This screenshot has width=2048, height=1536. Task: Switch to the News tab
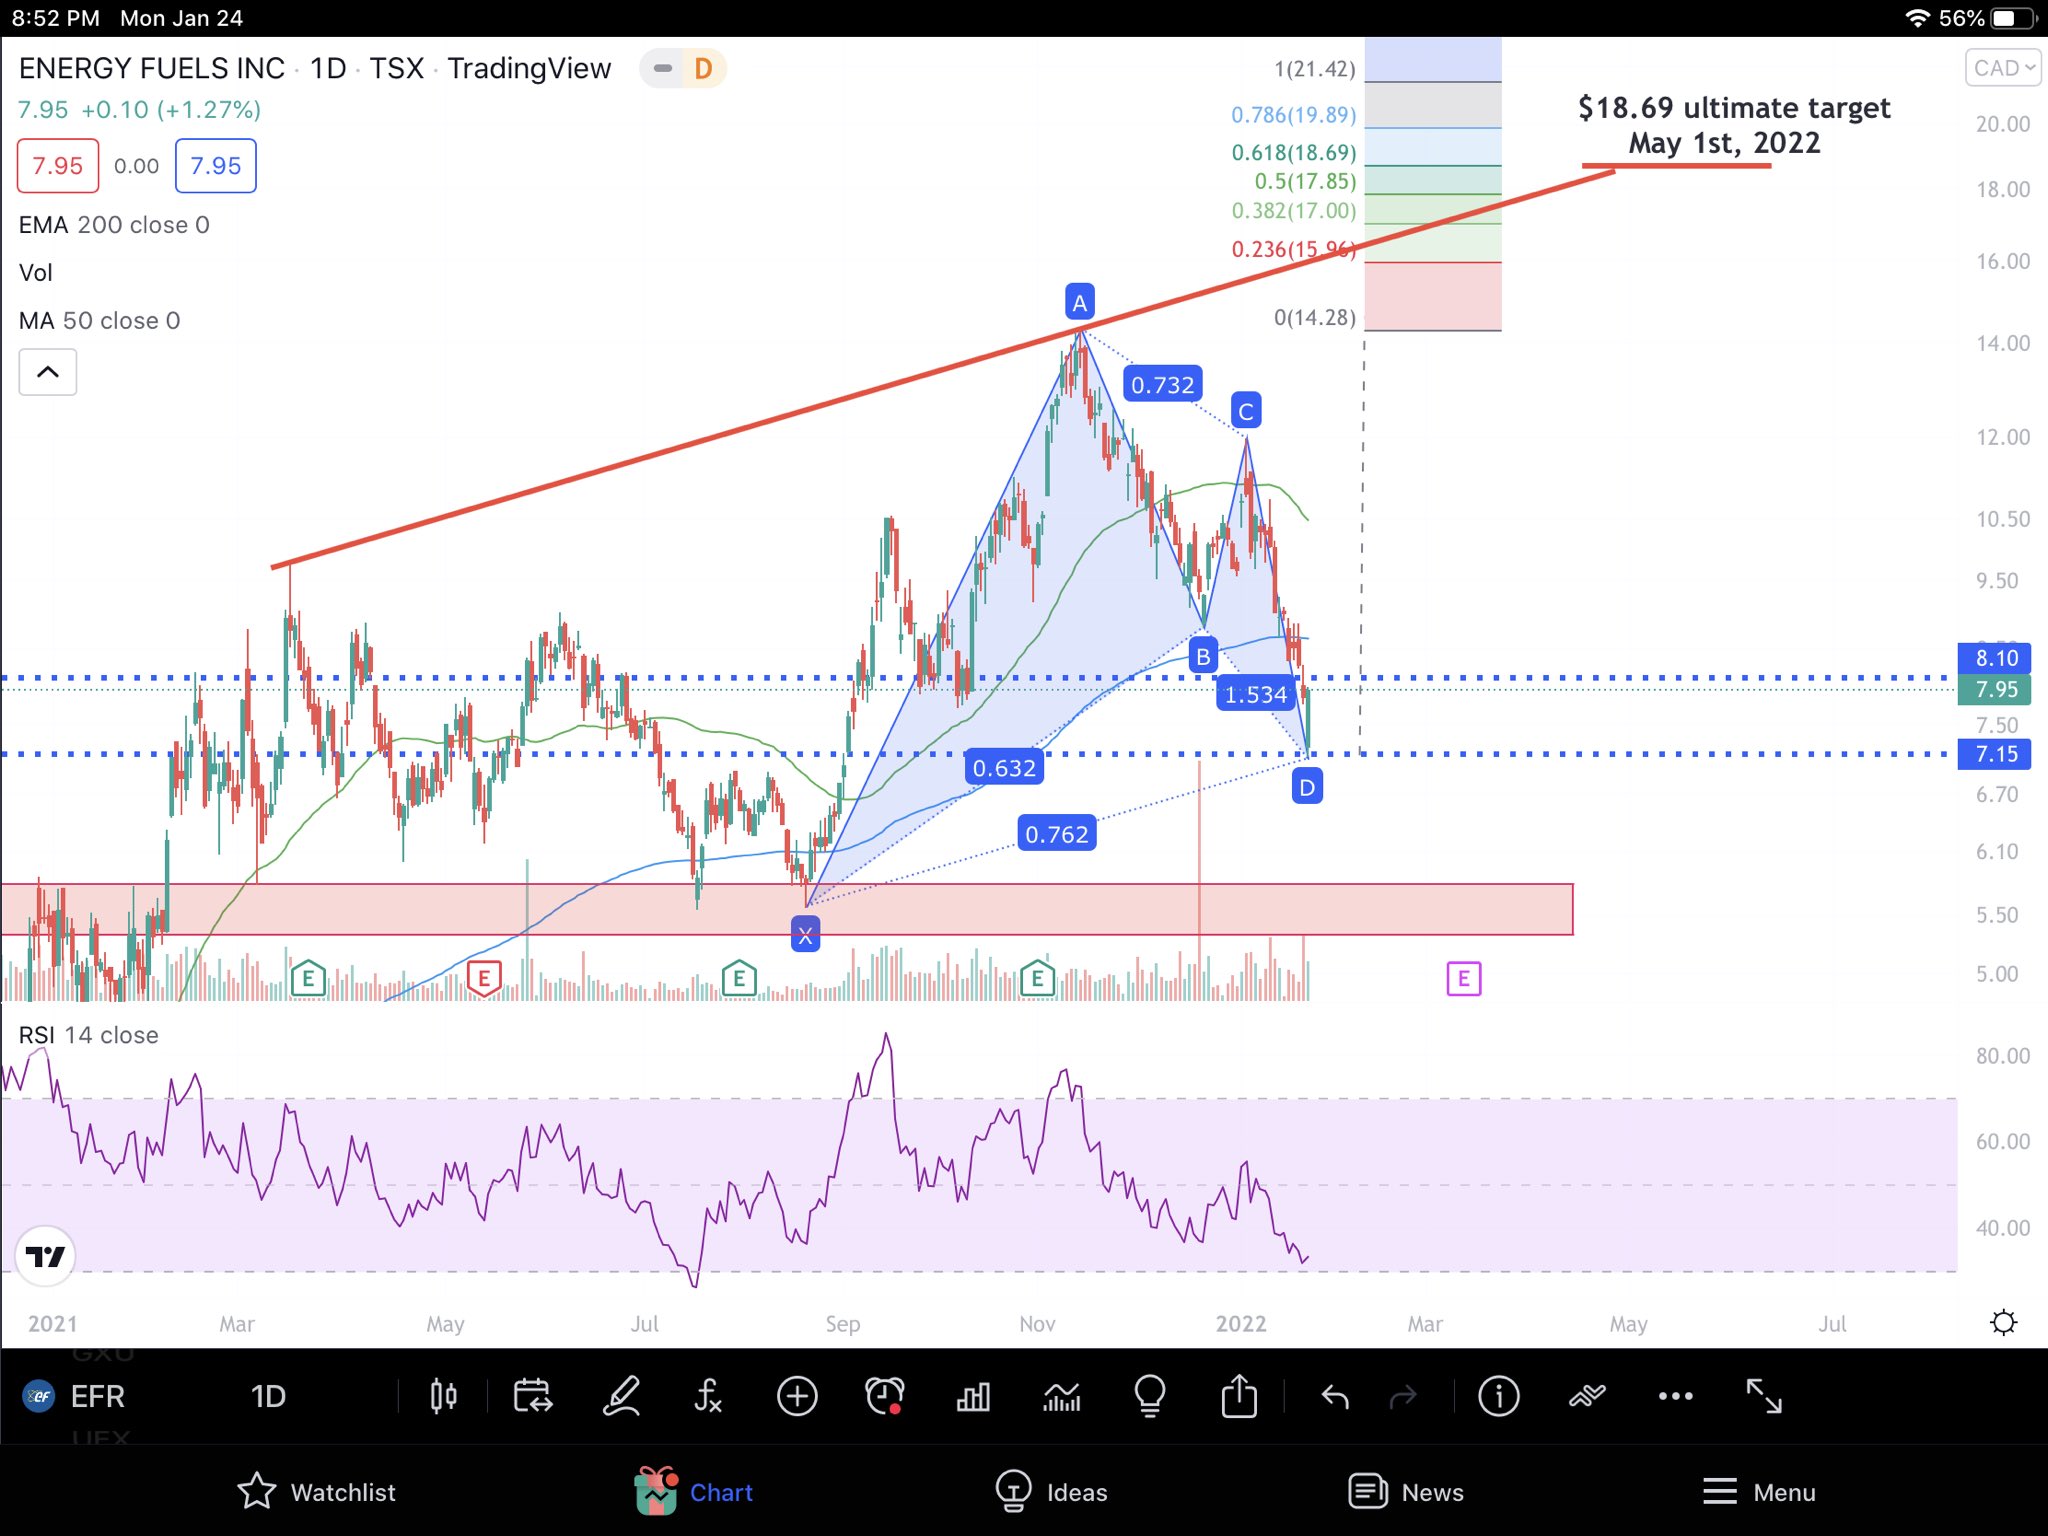point(1406,1492)
